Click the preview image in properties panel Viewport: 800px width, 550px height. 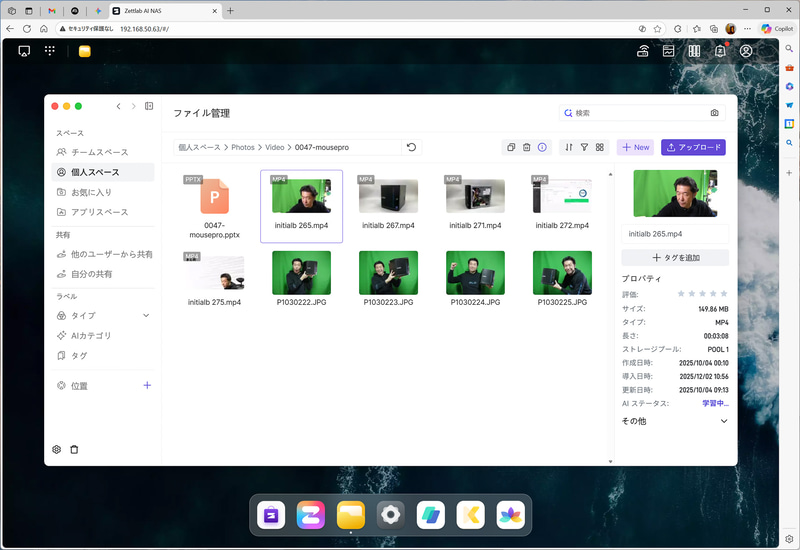click(675, 193)
